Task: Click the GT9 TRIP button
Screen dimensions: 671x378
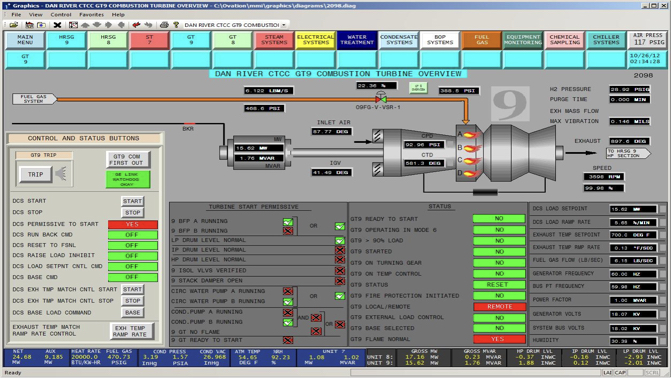Action: click(x=36, y=174)
